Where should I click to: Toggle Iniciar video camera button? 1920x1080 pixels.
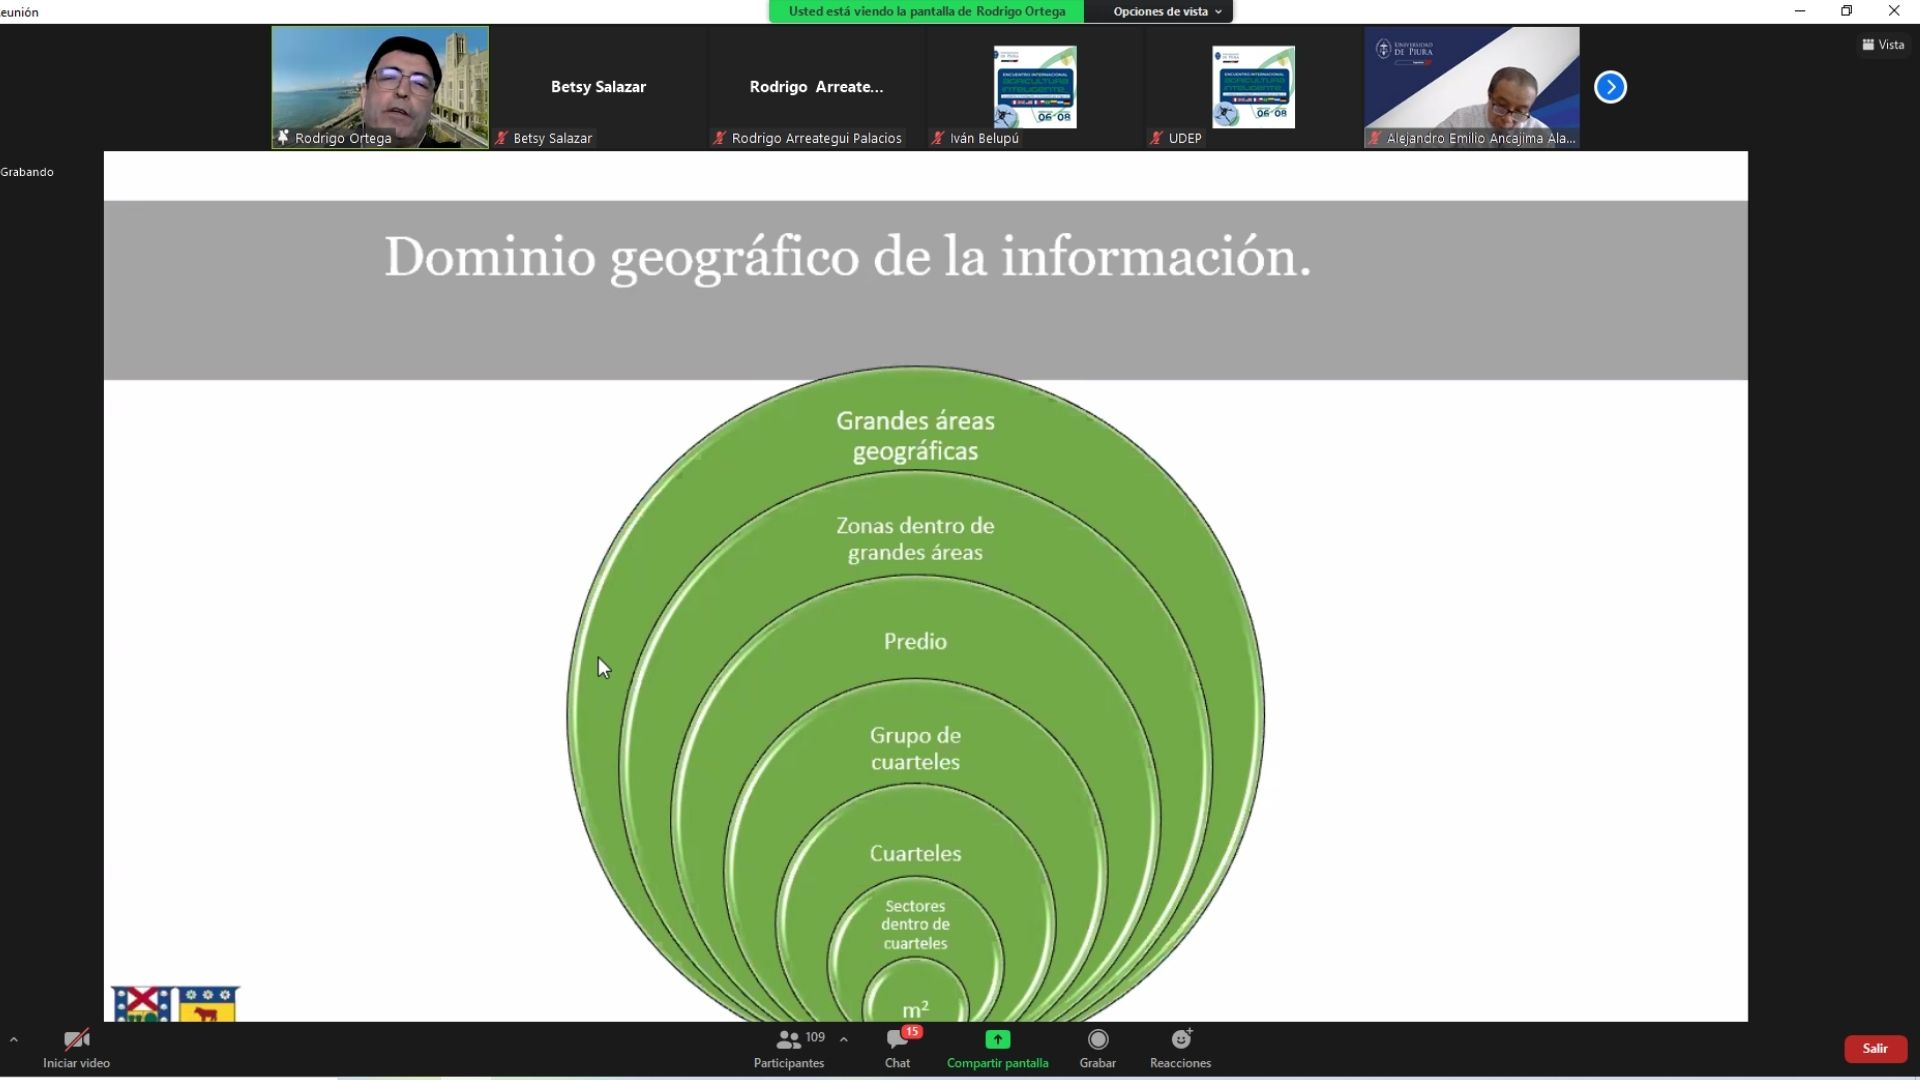[76, 1041]
